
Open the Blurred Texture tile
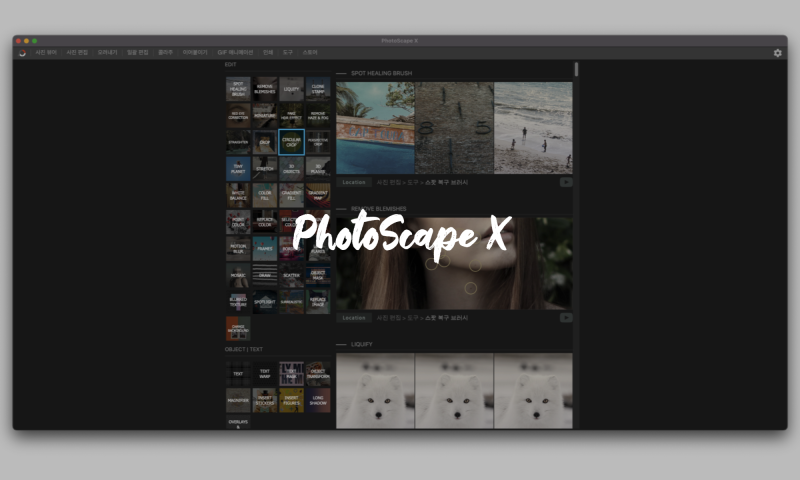point(238,301)
